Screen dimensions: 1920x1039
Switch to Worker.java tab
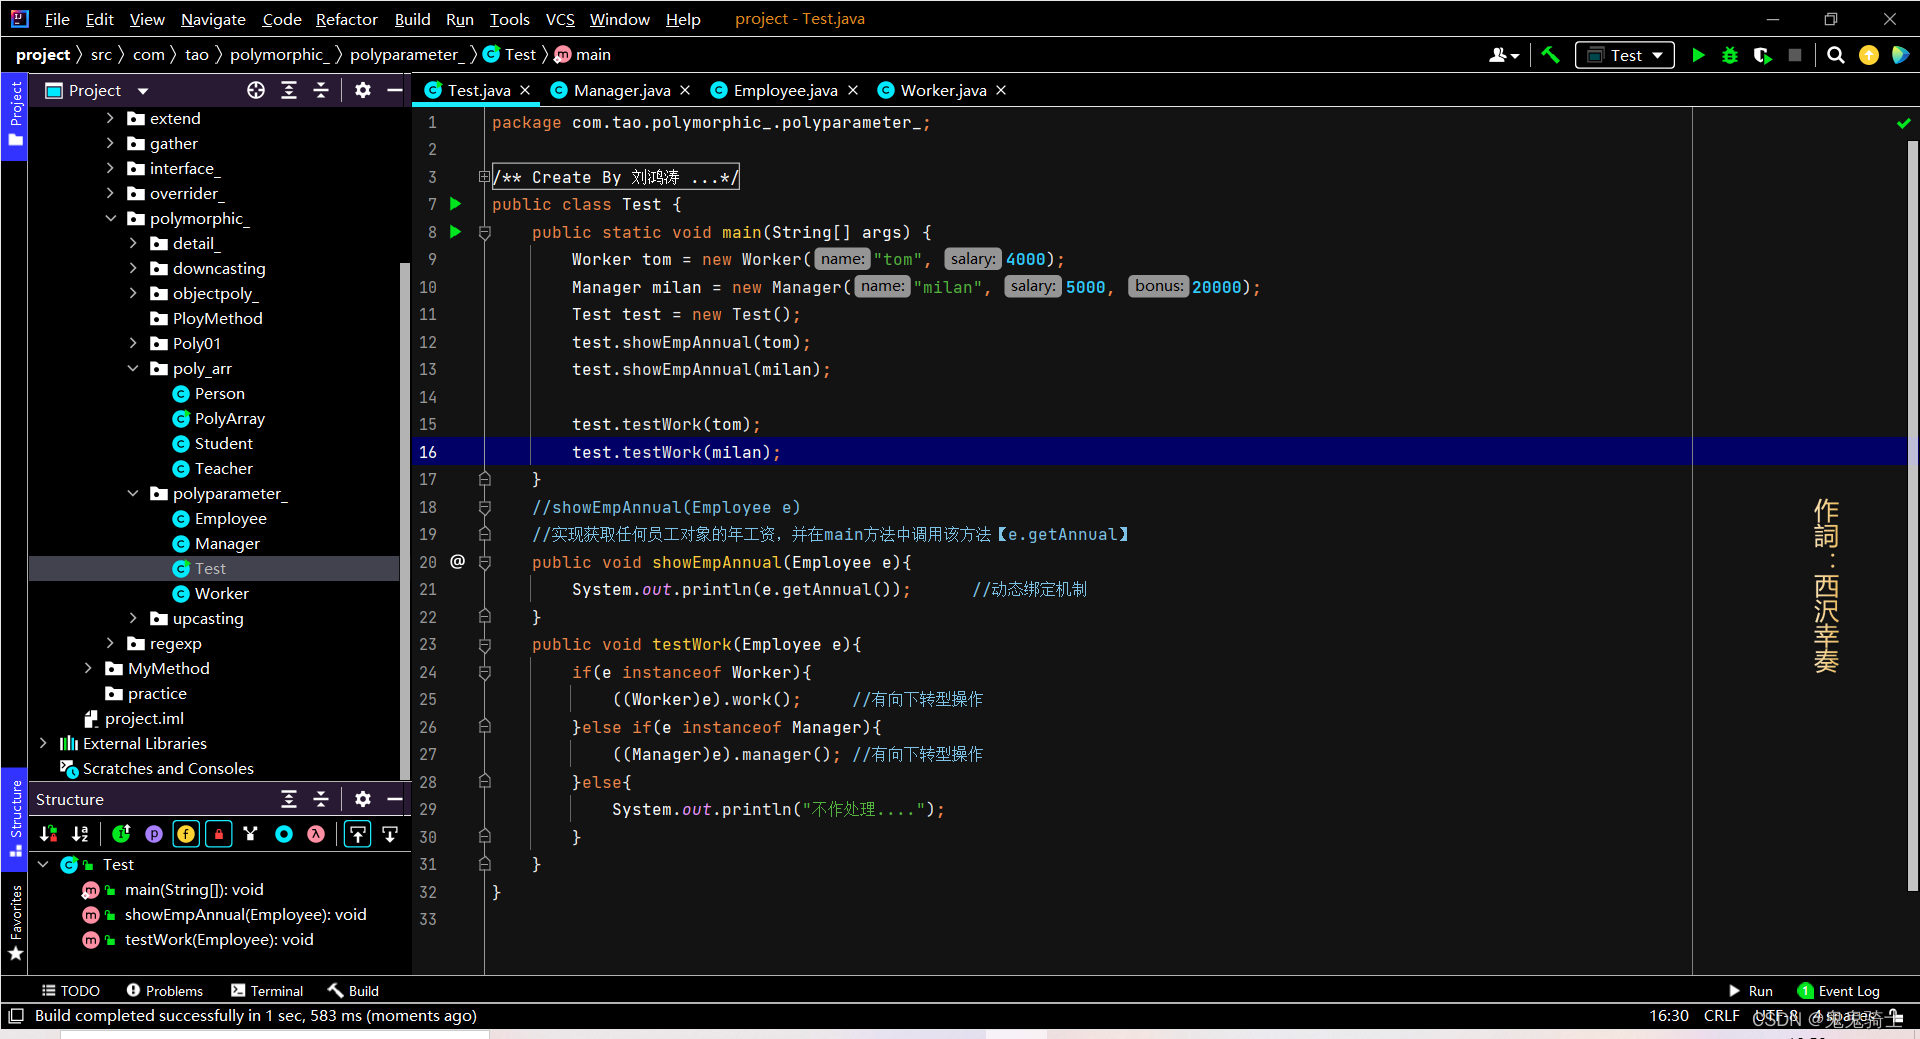(x=943, y=90)
